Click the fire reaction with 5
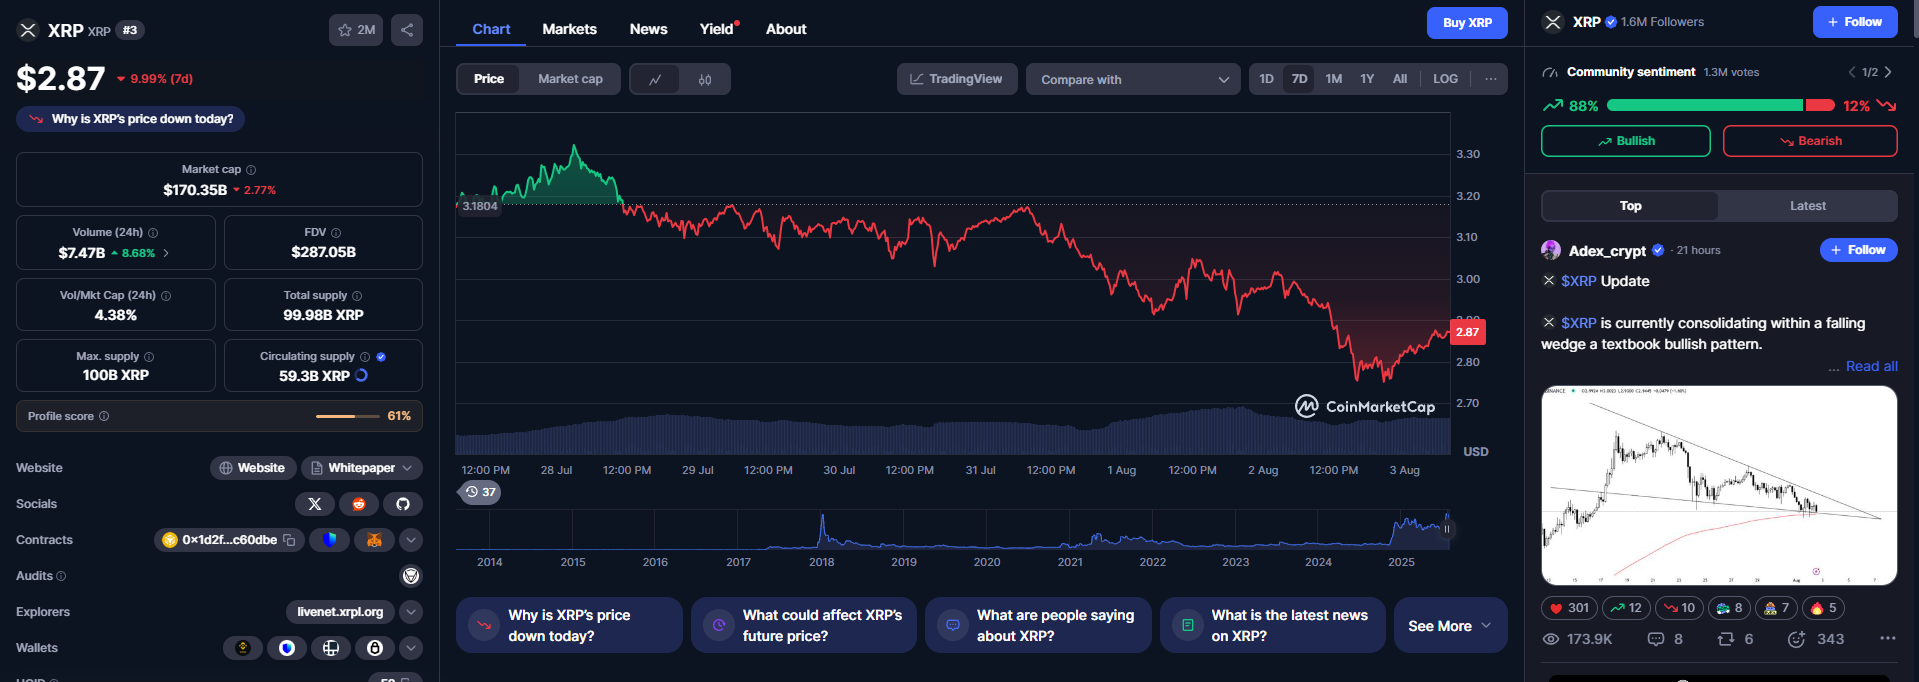 pyautogui.click(x=1823, y=608)
